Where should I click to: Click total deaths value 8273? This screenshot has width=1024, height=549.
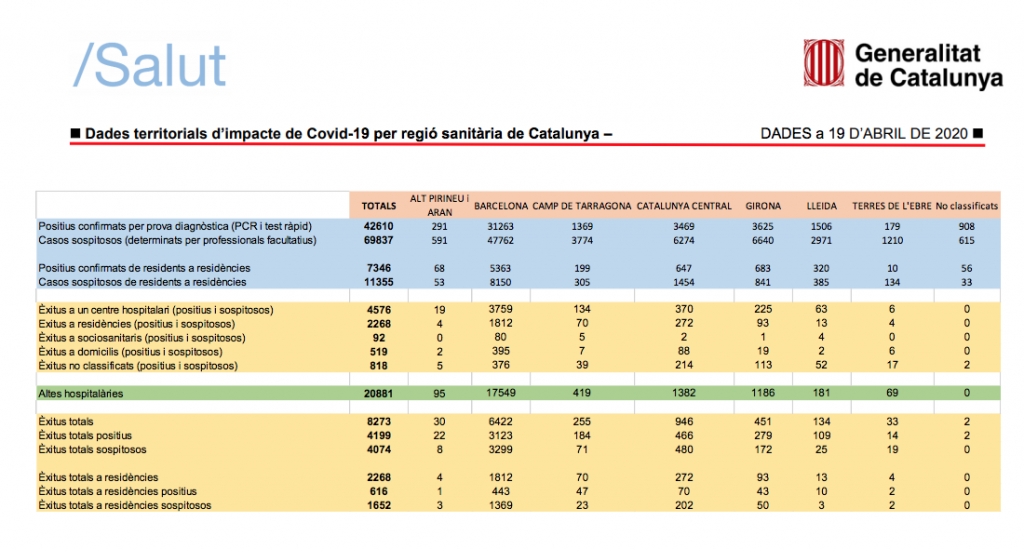(x=379, y=422)
